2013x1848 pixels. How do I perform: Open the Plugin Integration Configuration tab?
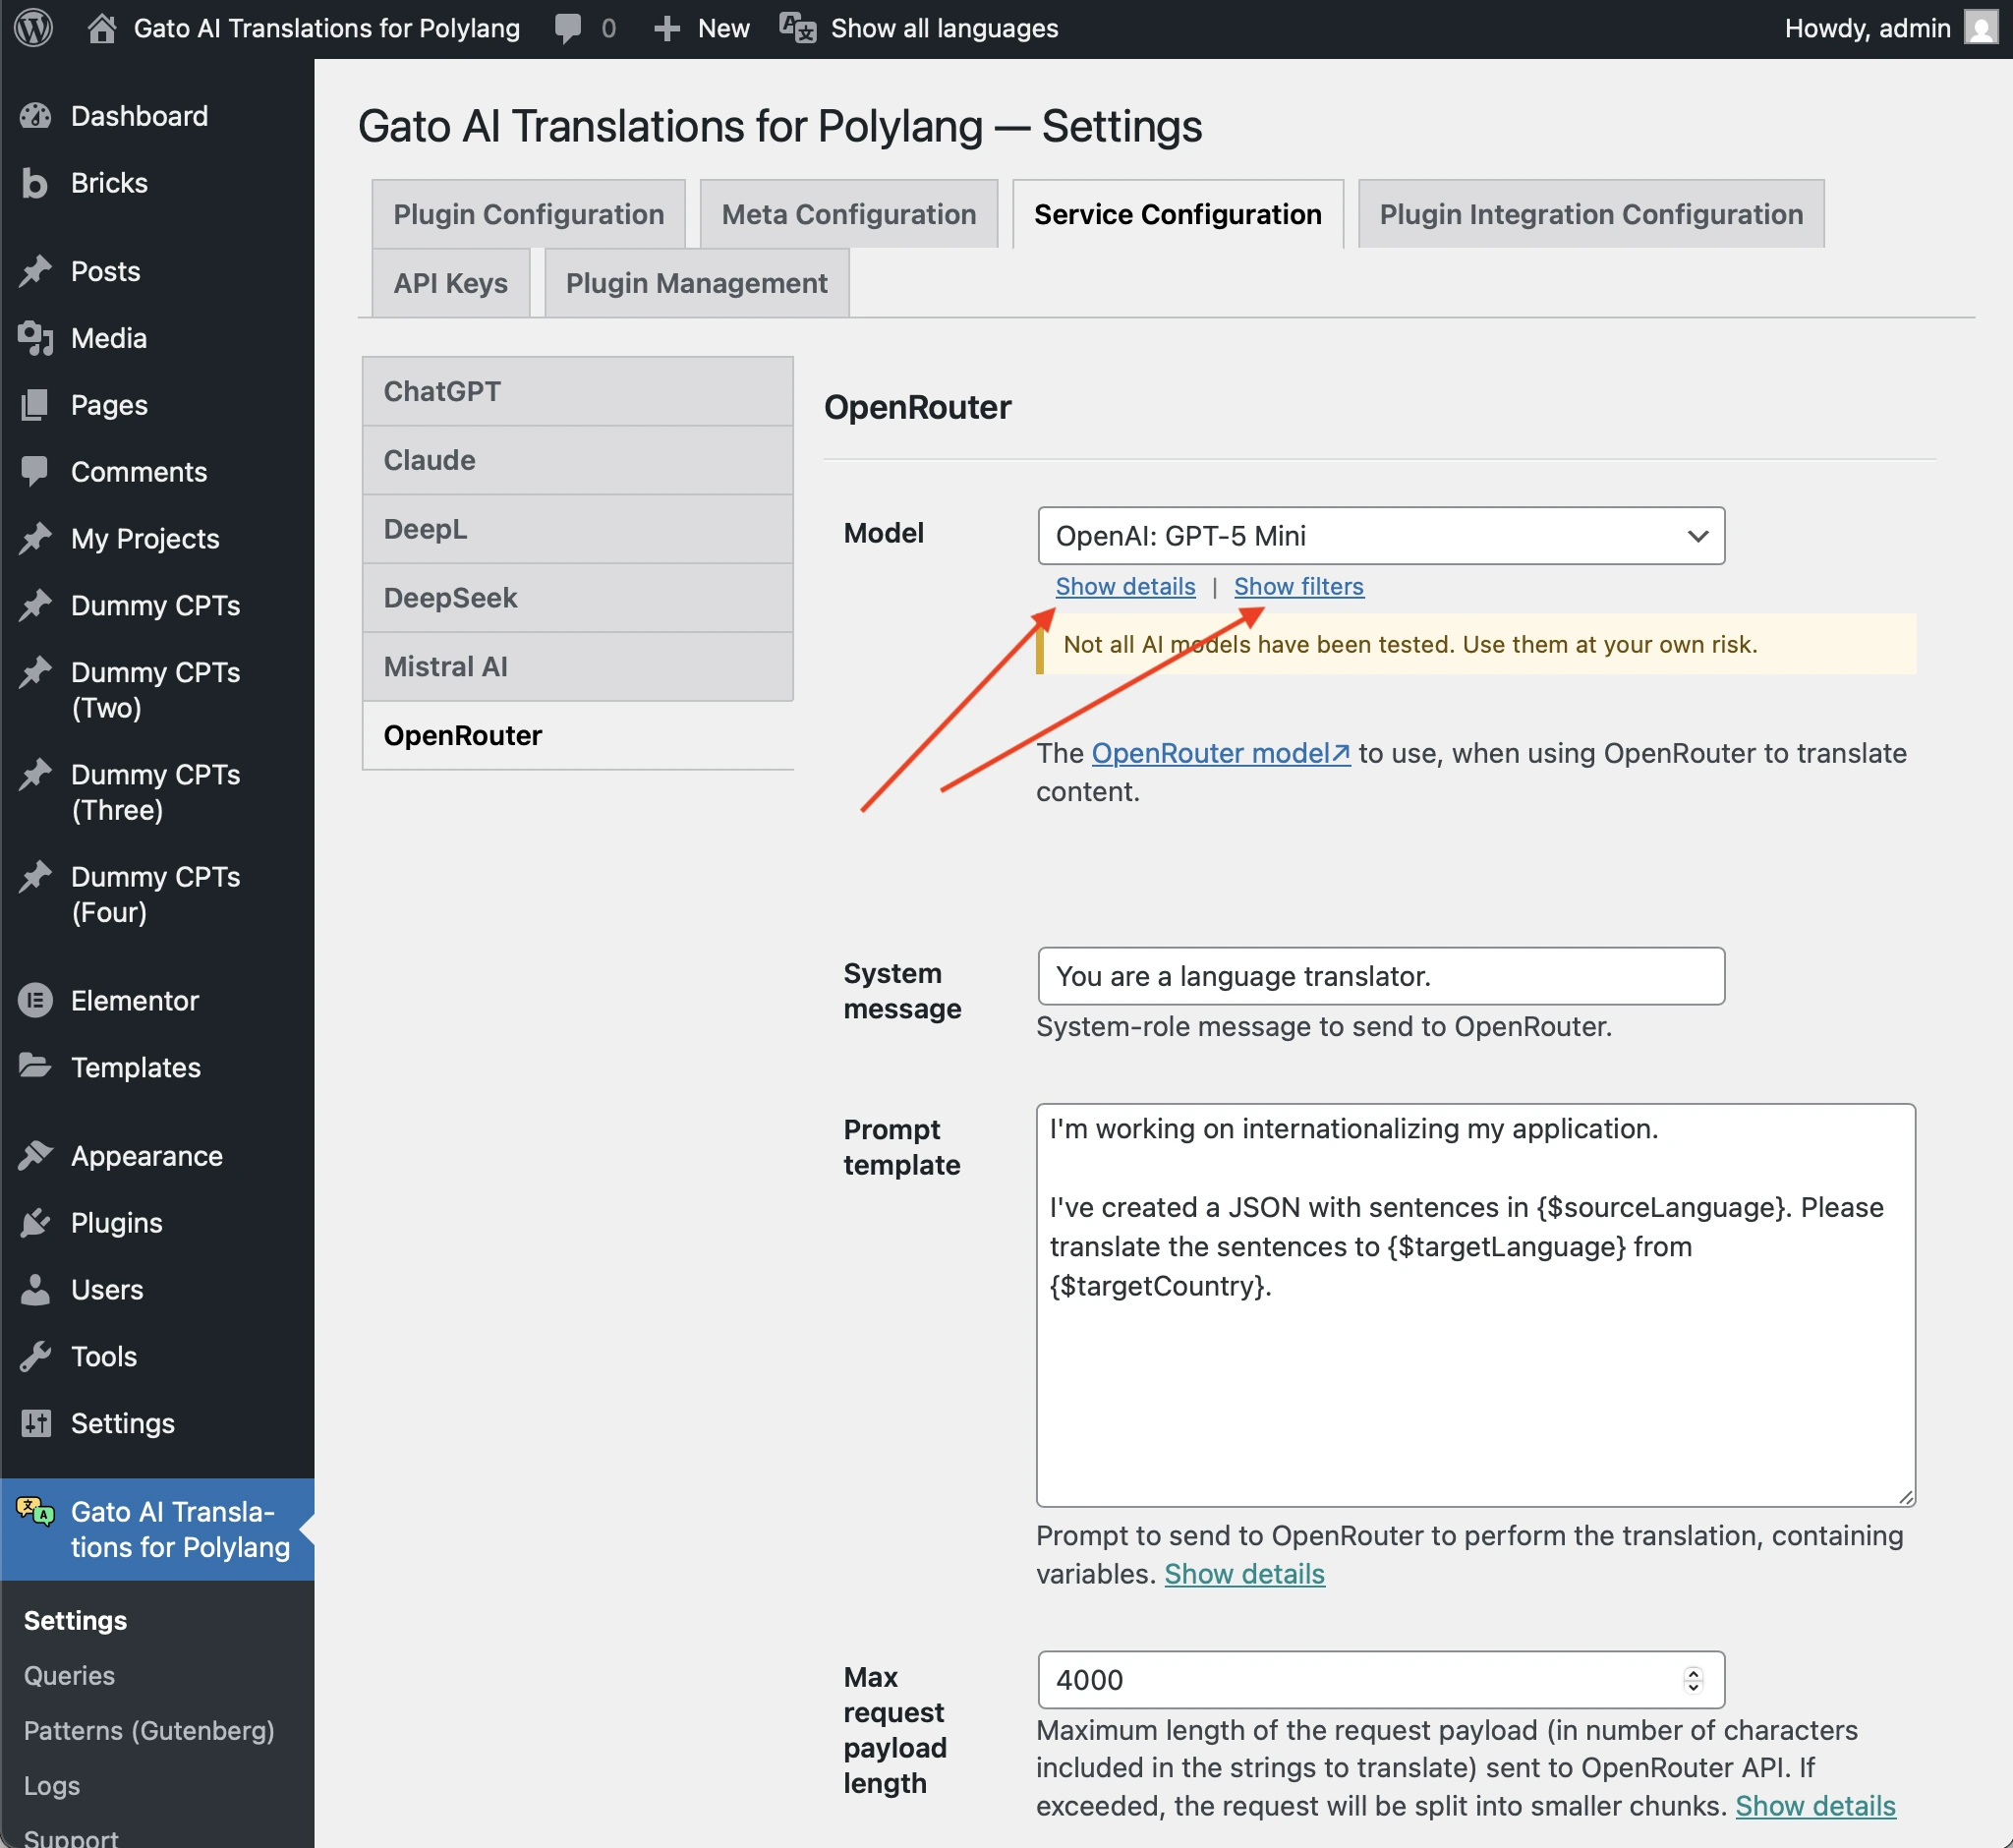[x=1590, y=213]
